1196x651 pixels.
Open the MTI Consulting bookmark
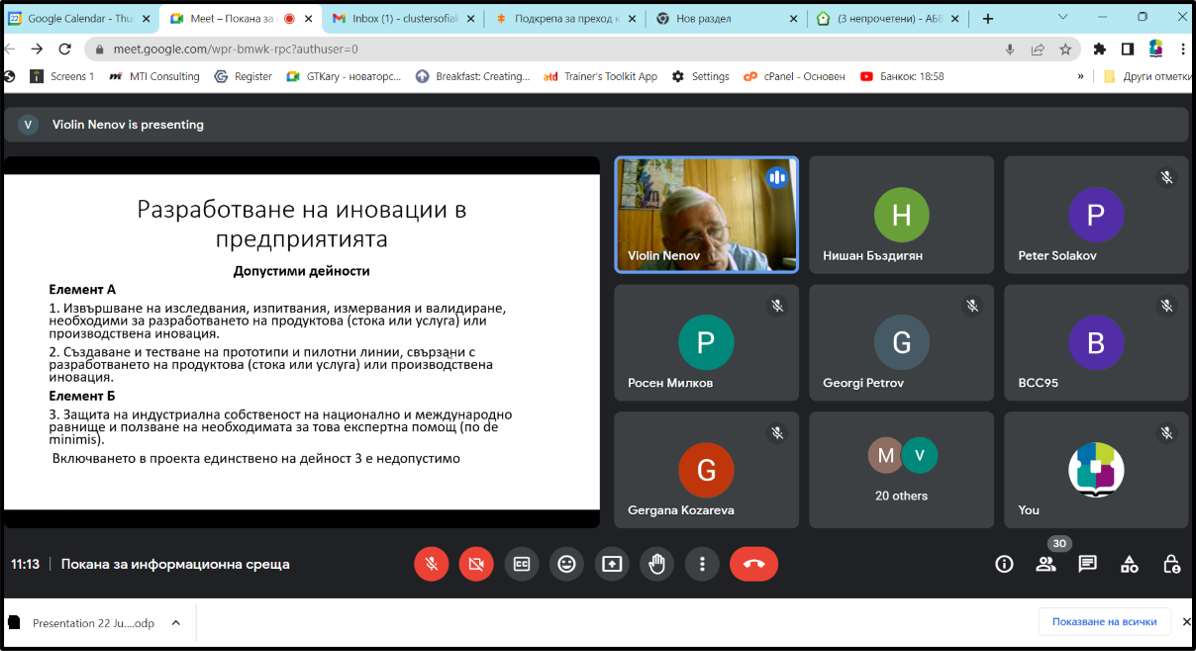154,76
